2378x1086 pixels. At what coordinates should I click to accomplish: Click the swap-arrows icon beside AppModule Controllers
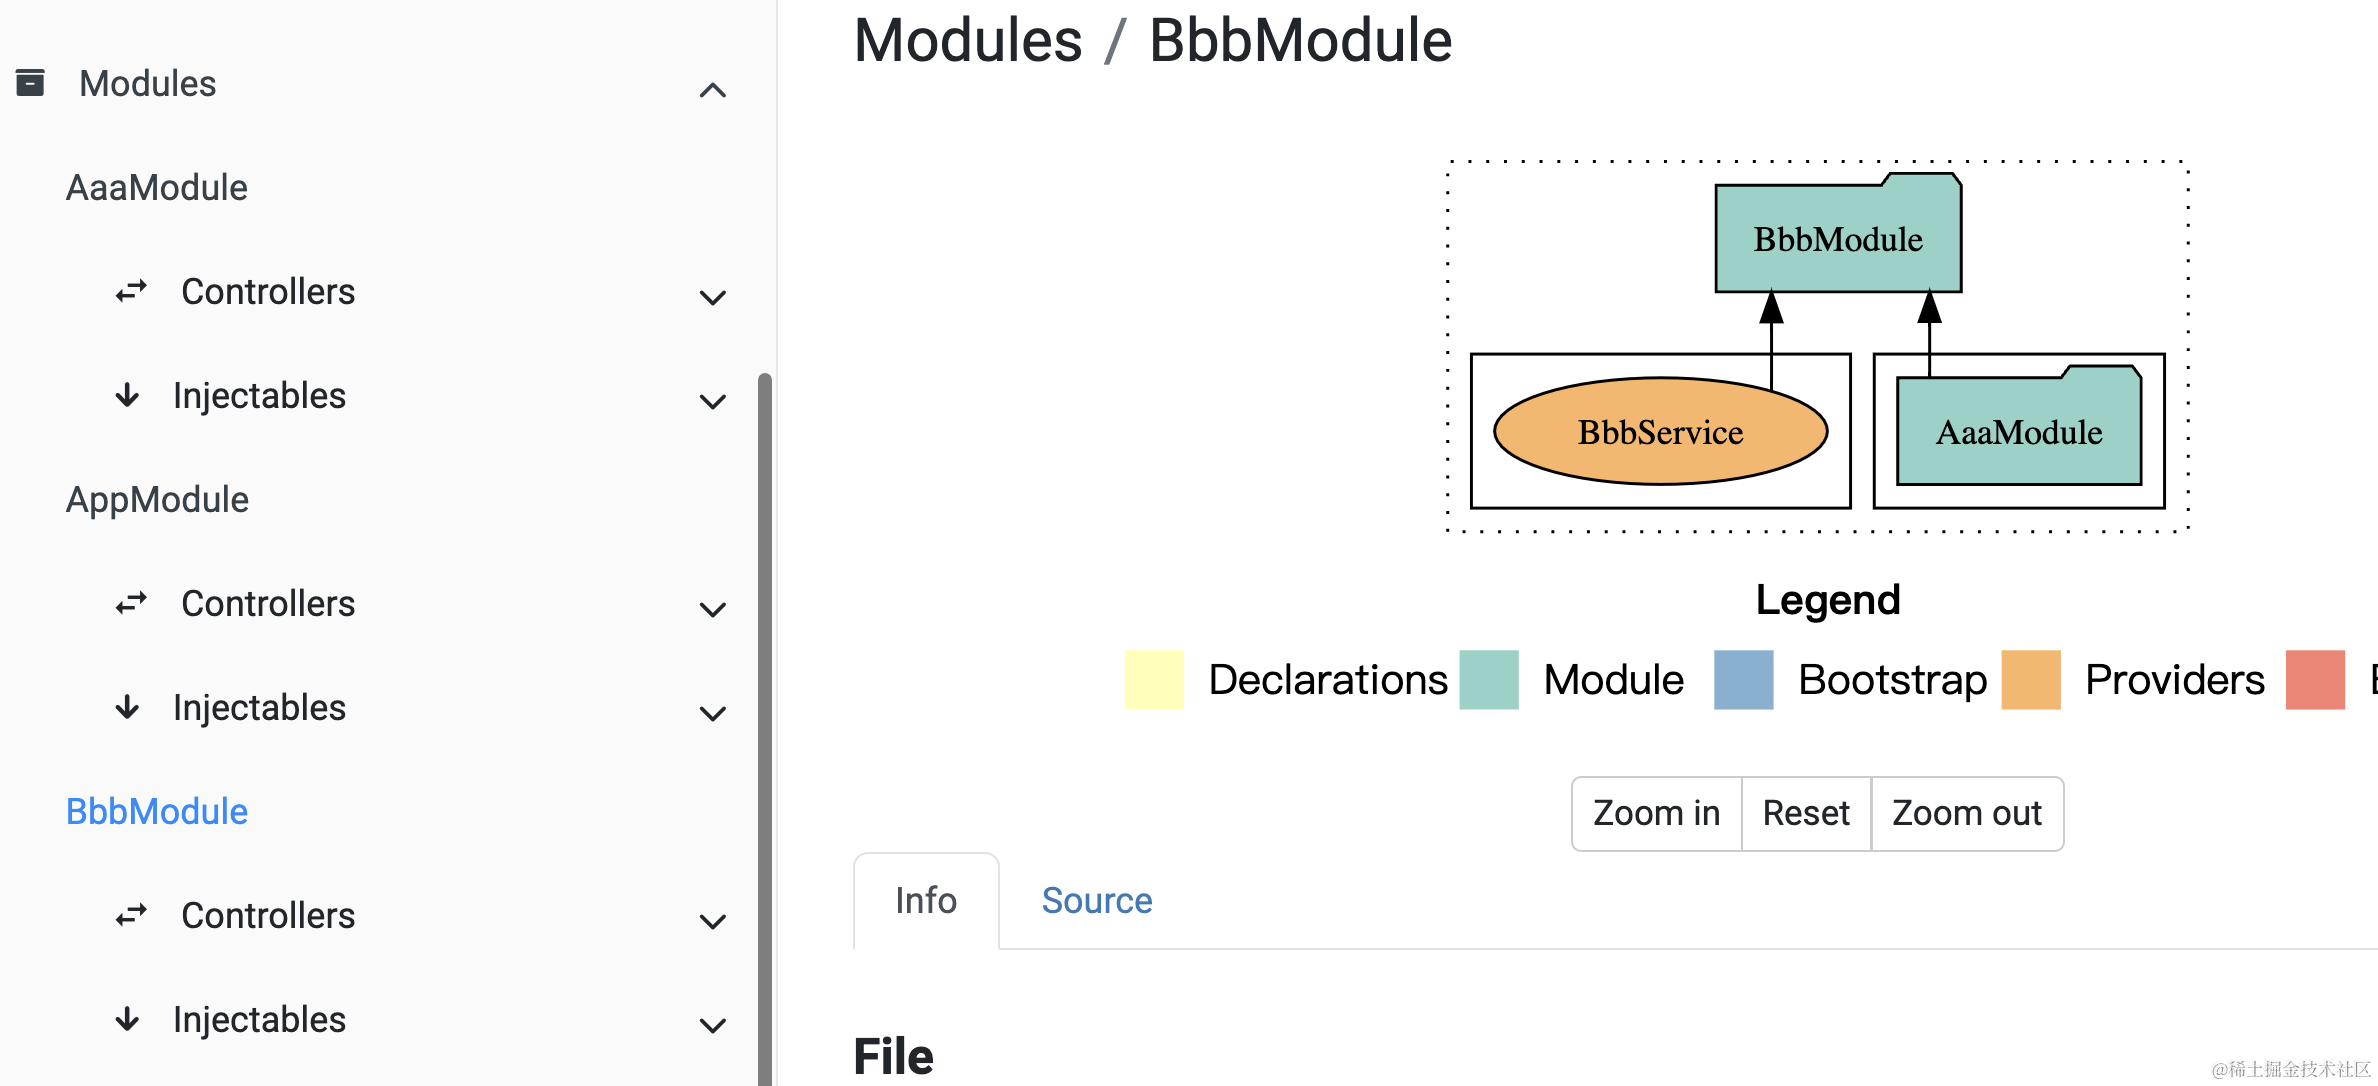(131, 603)
